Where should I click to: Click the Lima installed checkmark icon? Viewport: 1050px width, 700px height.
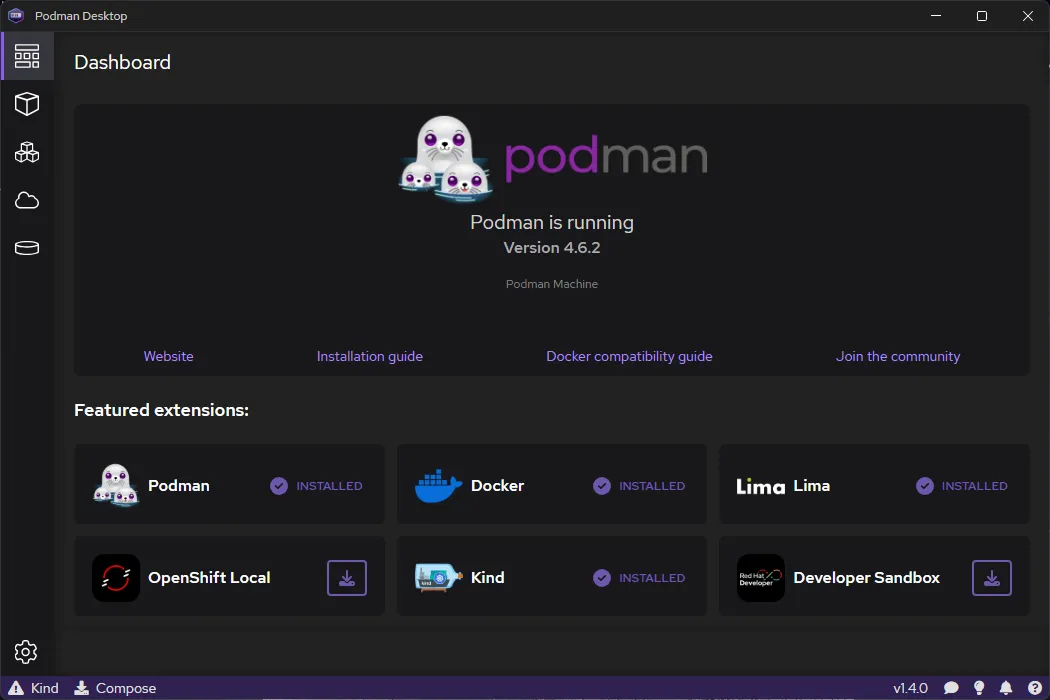(x=925, y=486)
